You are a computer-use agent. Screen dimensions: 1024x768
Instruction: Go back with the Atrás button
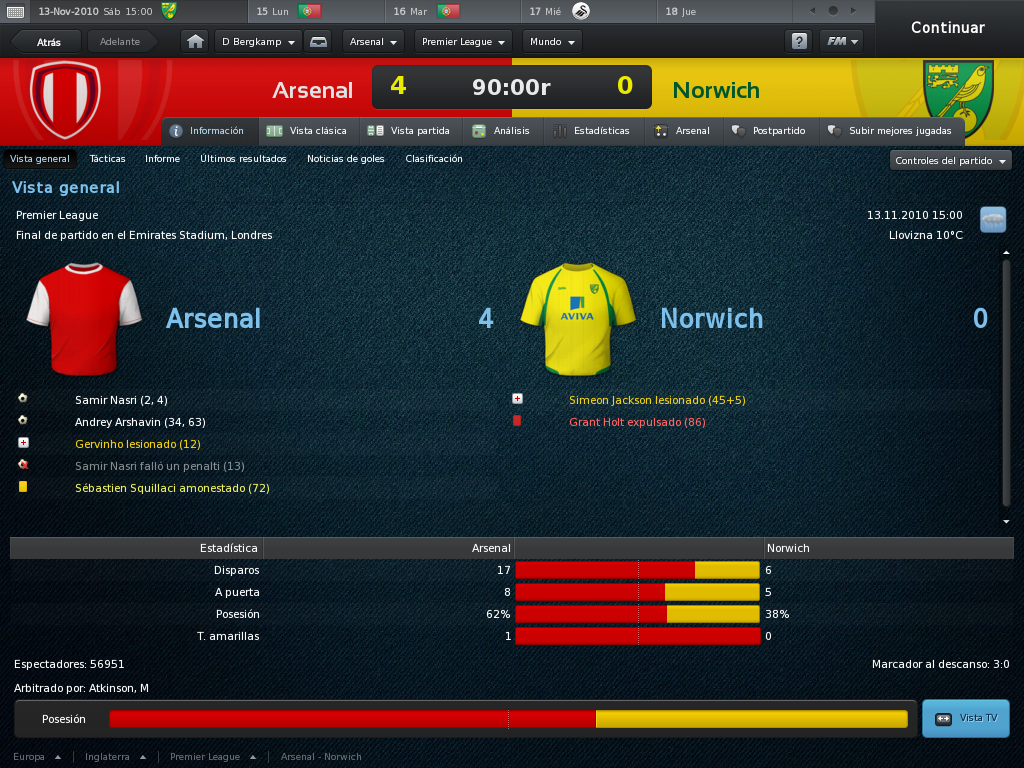coord(47,42)
